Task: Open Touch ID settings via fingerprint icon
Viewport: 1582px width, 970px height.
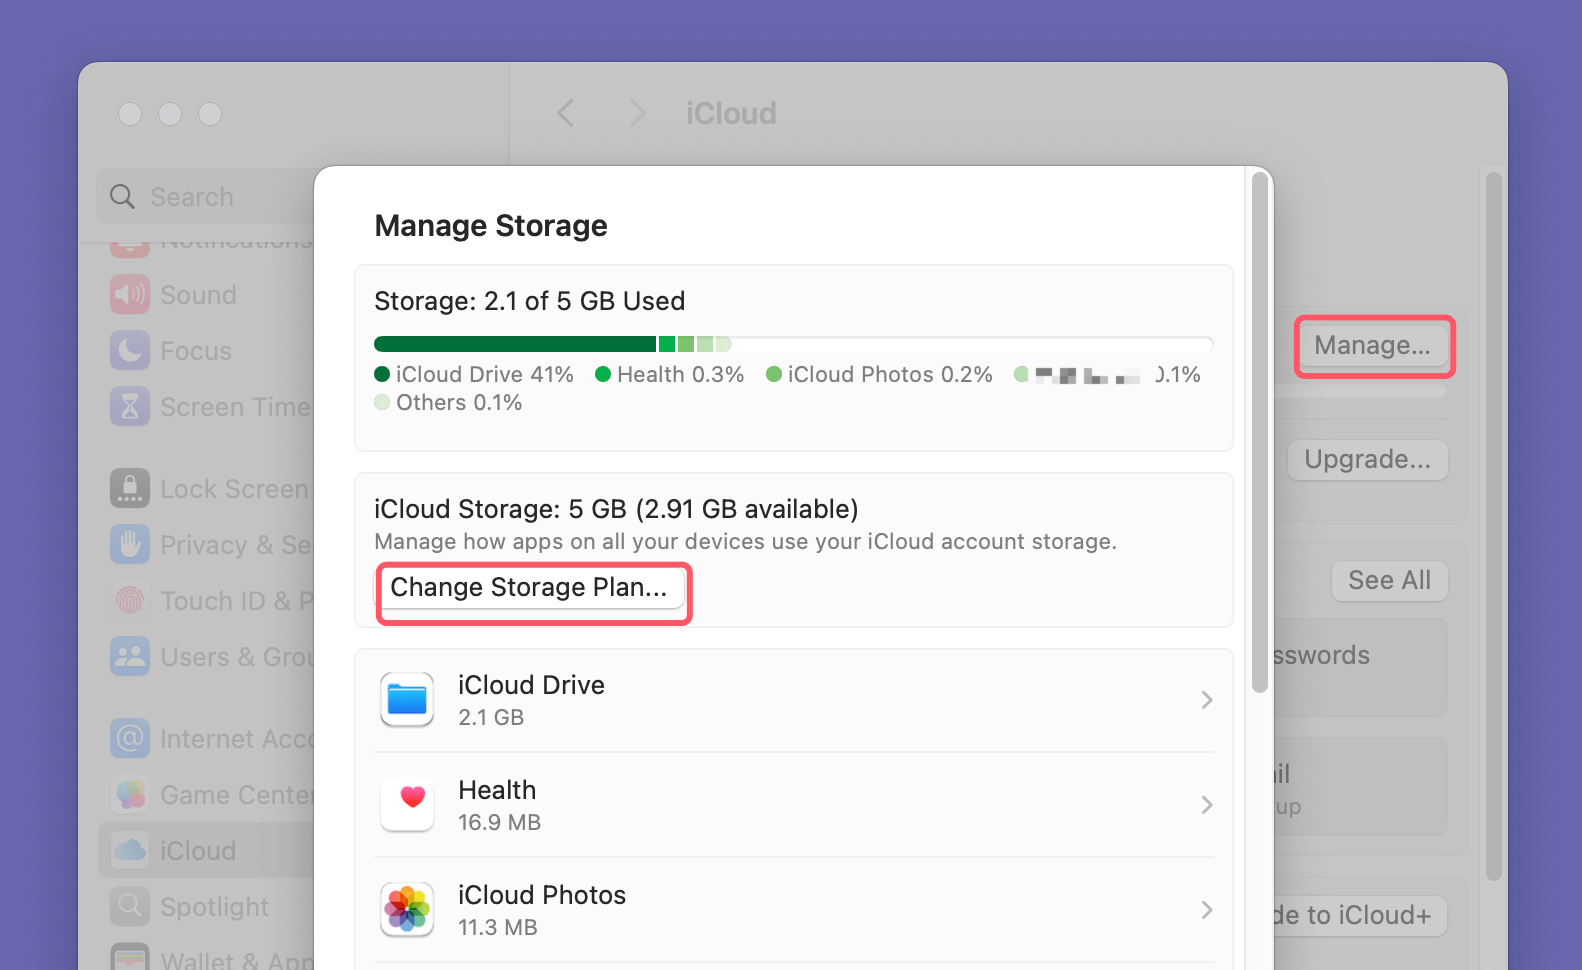Action: tap(129, 600)
